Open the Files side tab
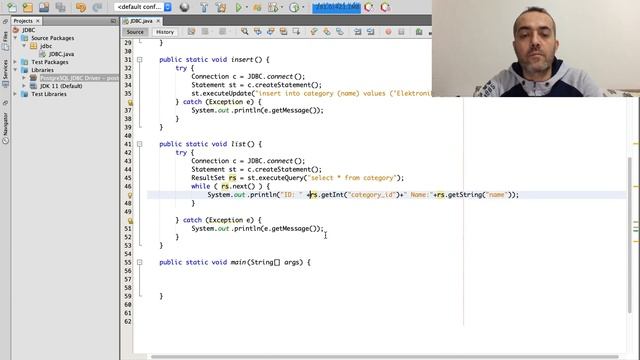The width and height of the screenshot is (640, 360). click(x=5, y=40)
